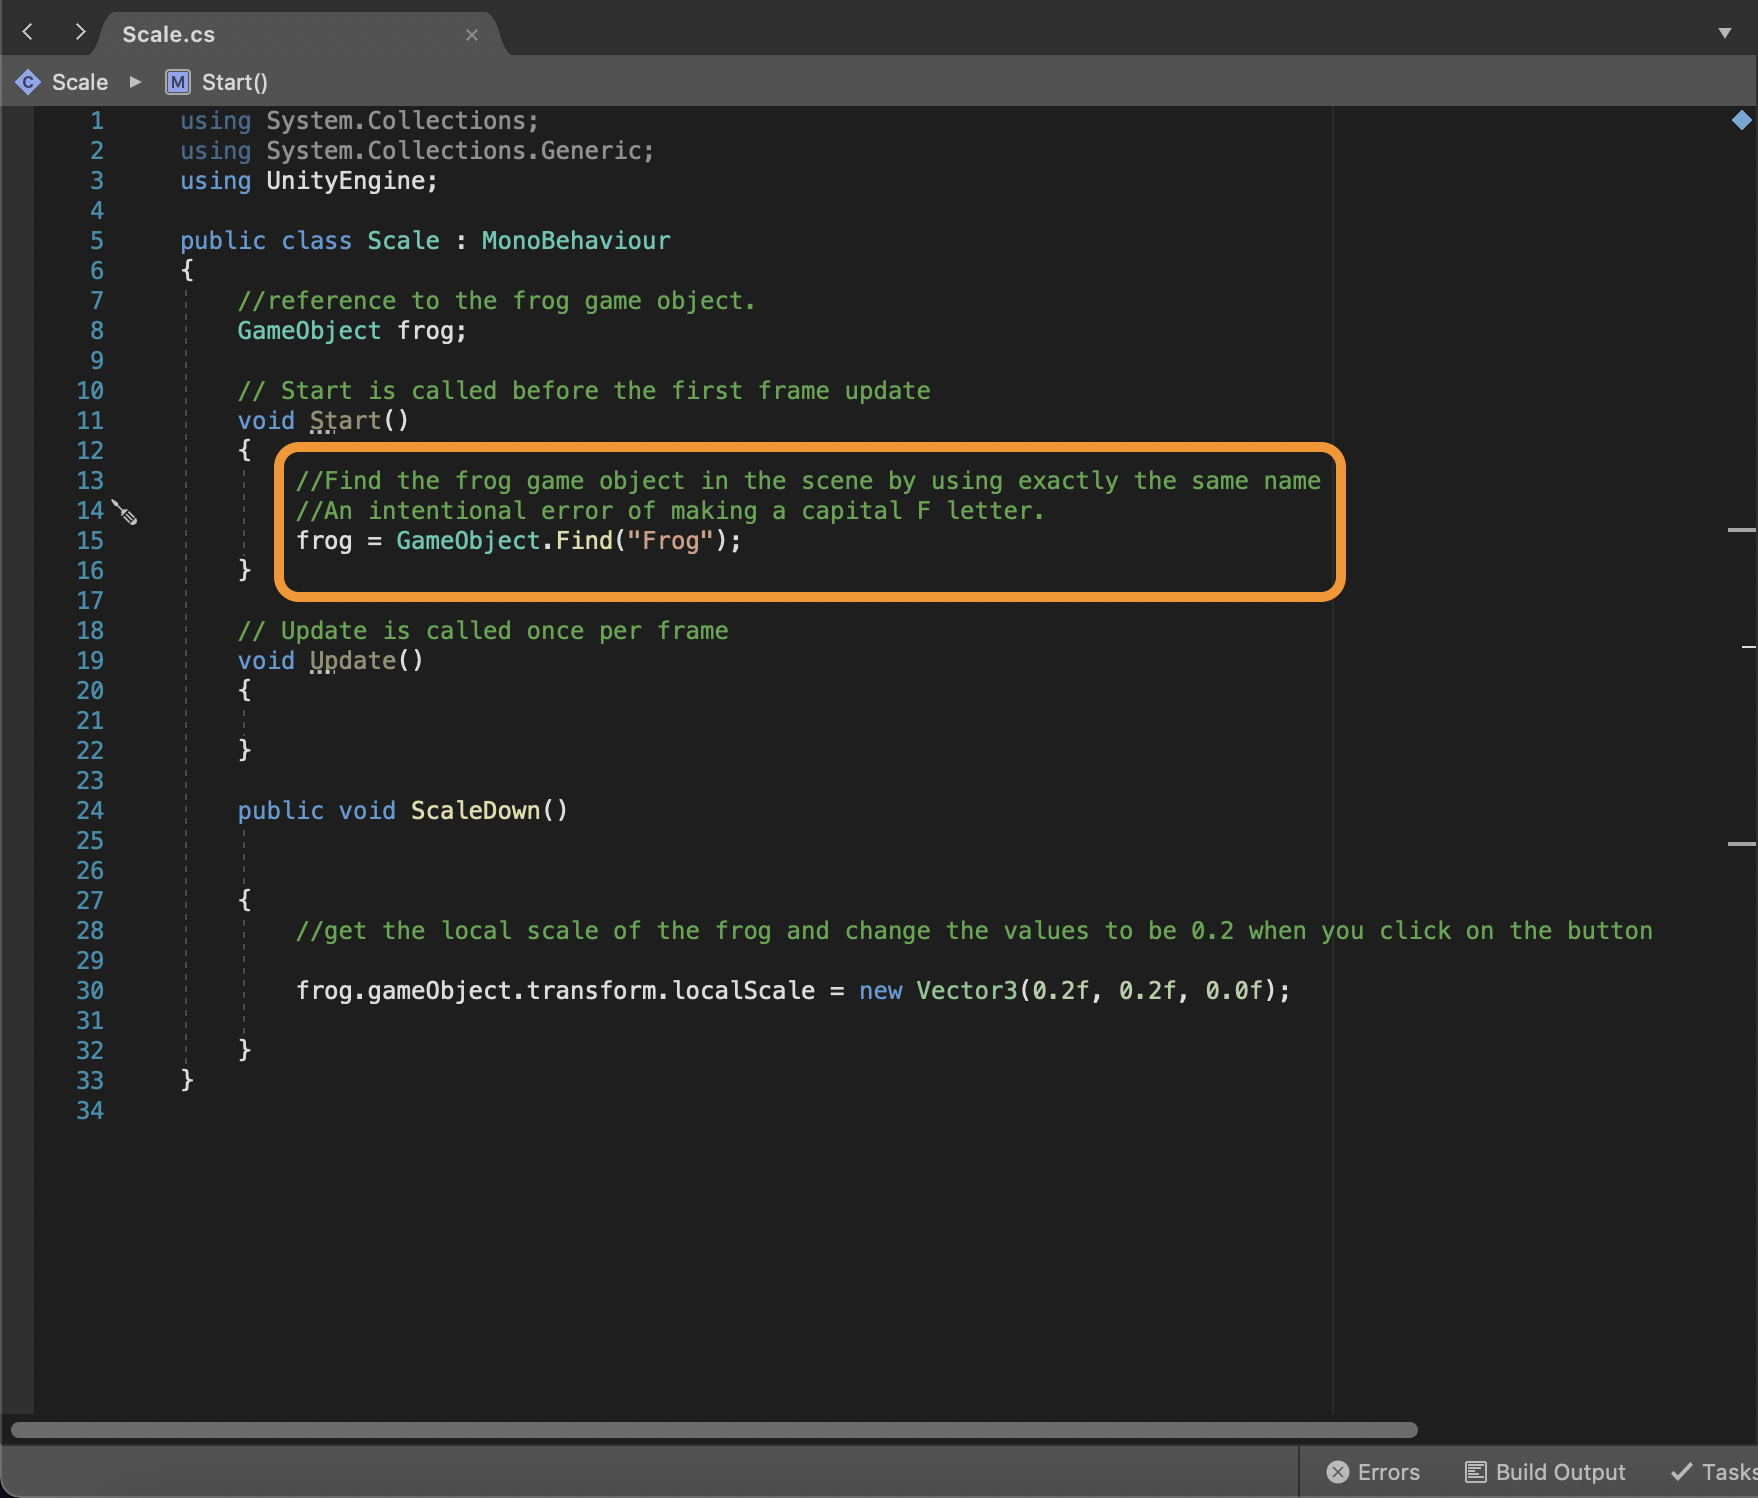Click "System.Collections.Generic" in the using line
Image resolution: width=1758 pixels, height=1498 pixels.
point(453,151)
